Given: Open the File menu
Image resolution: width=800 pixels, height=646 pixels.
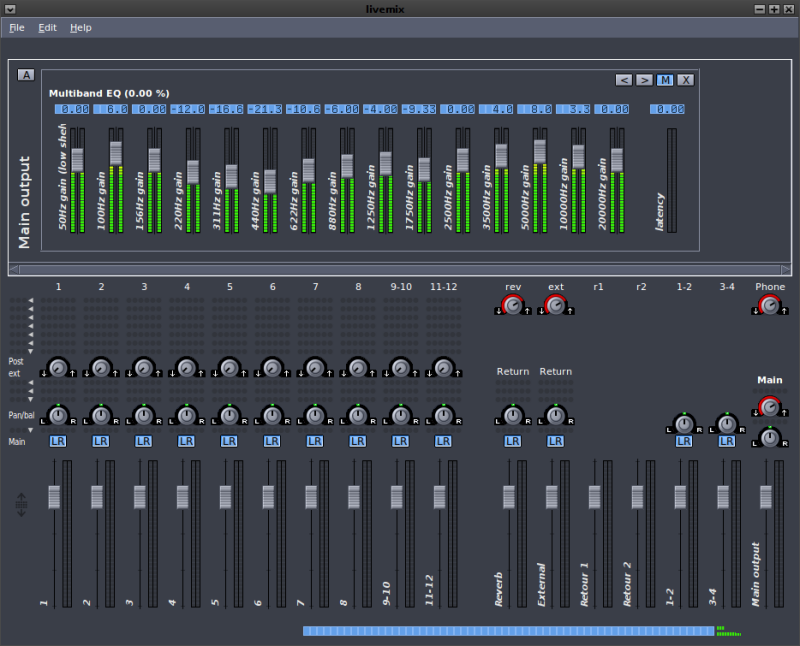Looking at the screenshot, I should click(x=17, y=28).
